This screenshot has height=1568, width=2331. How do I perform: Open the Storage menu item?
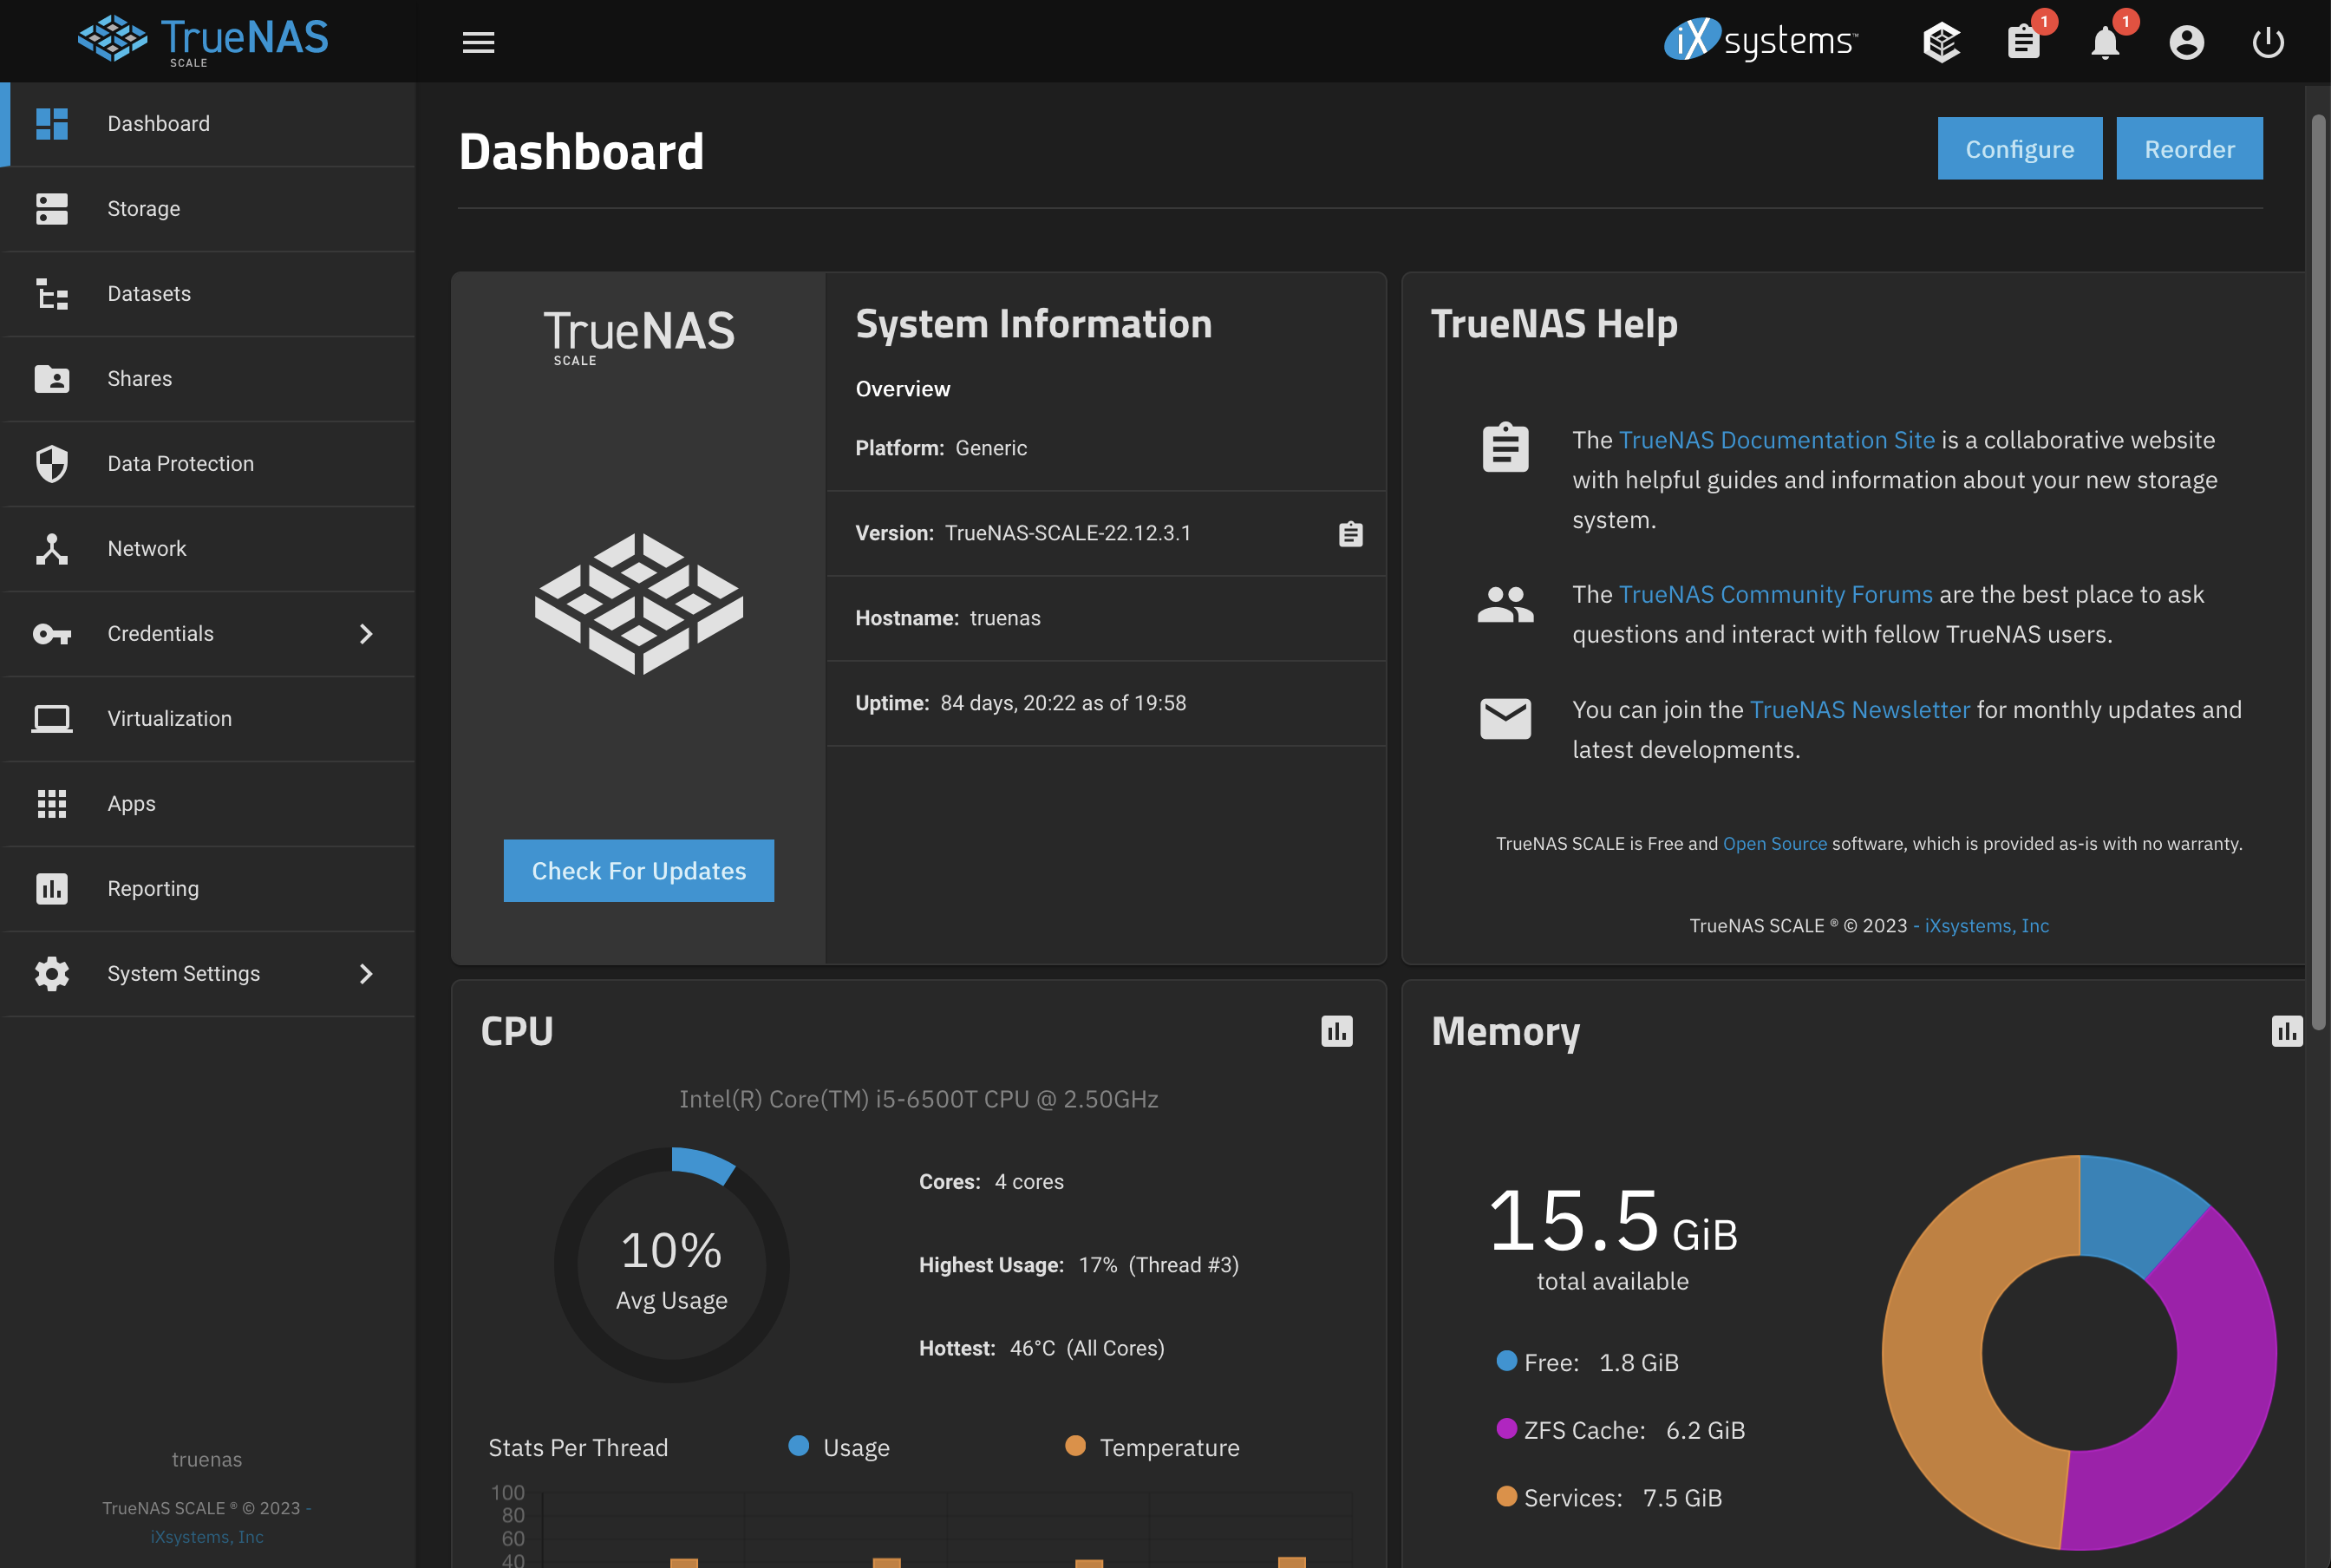point(144,209)
